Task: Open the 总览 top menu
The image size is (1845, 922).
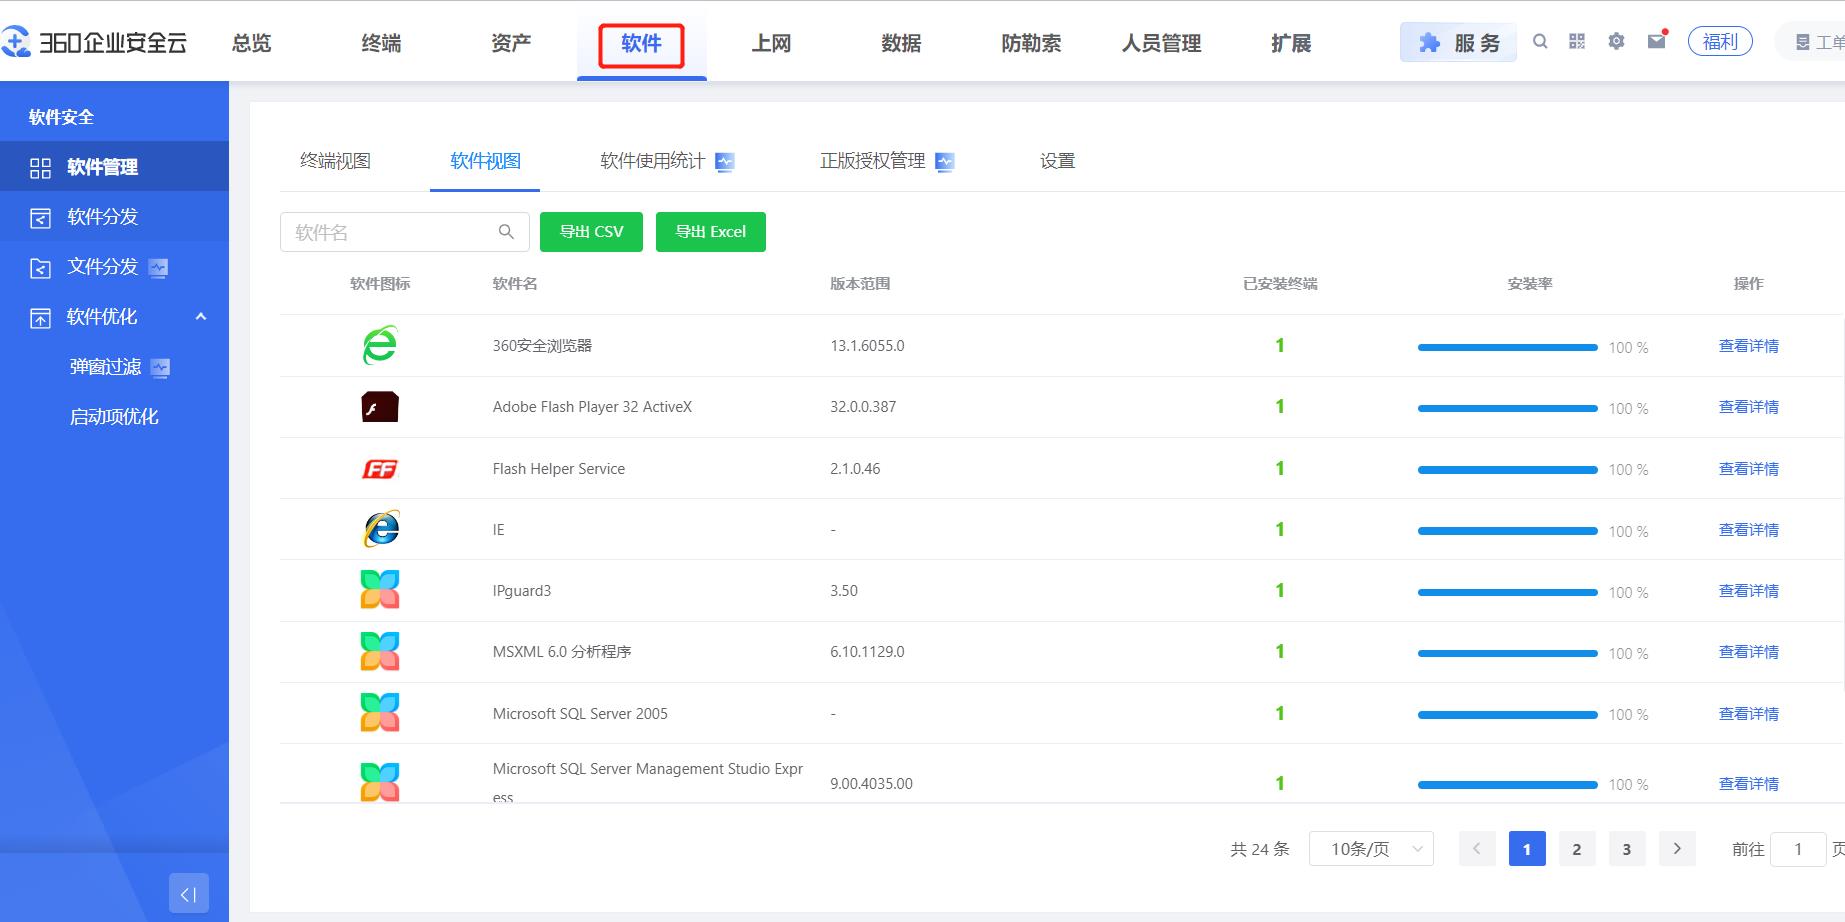Action: click(x=251, y=43)
